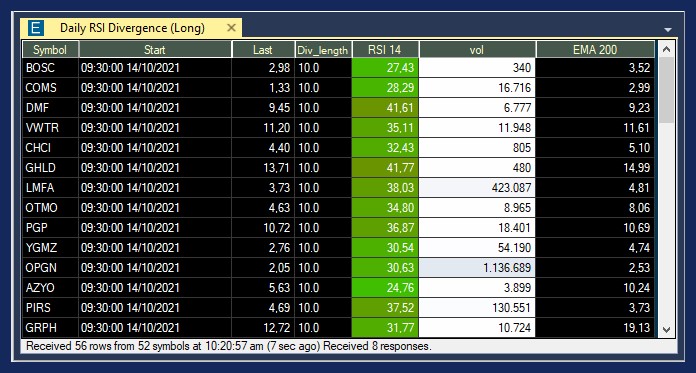Click EMA 200 value 19,13 for GRPH

(x=595, y=327)
